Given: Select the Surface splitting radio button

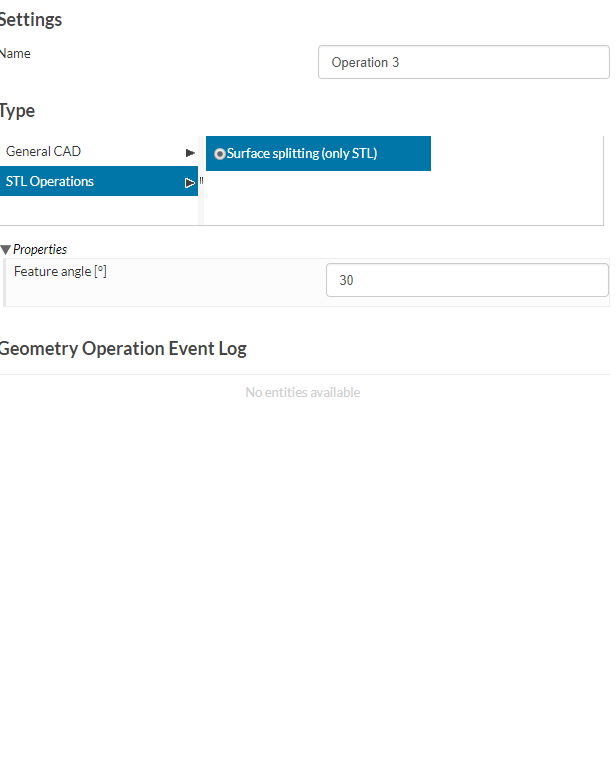Looking at the screenshot, I should (220, 154).
